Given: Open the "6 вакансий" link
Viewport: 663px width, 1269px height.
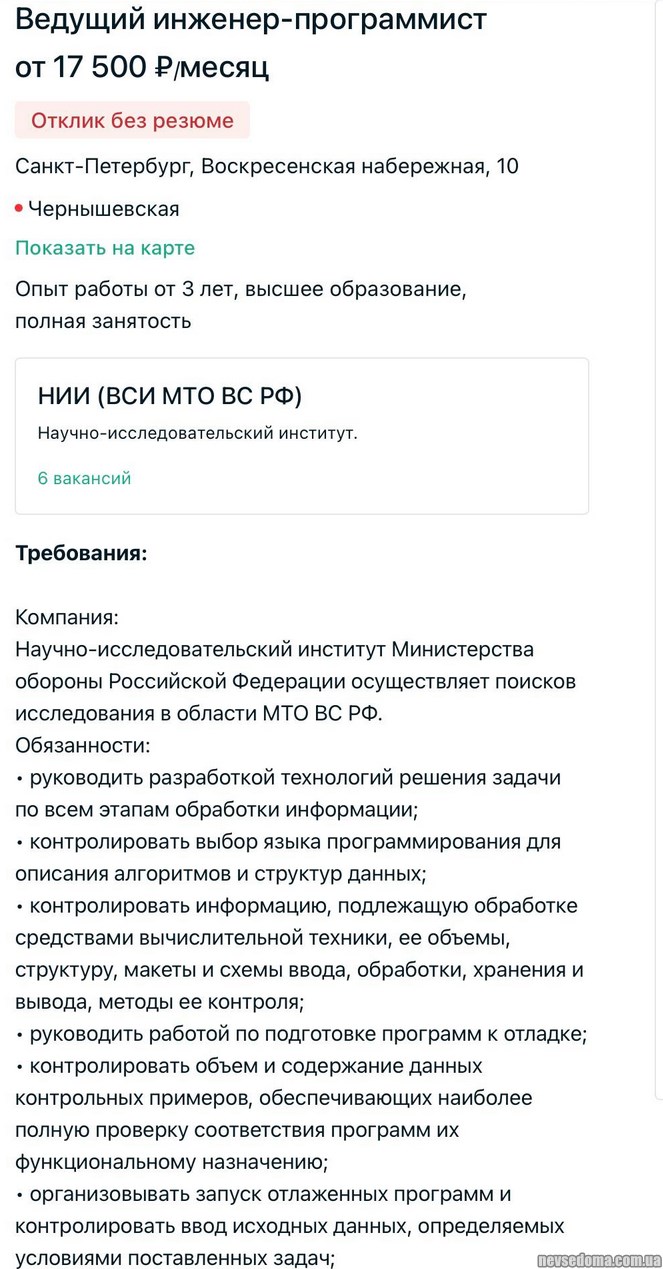Looking at the screenshot, I should (x=84, y=478).
